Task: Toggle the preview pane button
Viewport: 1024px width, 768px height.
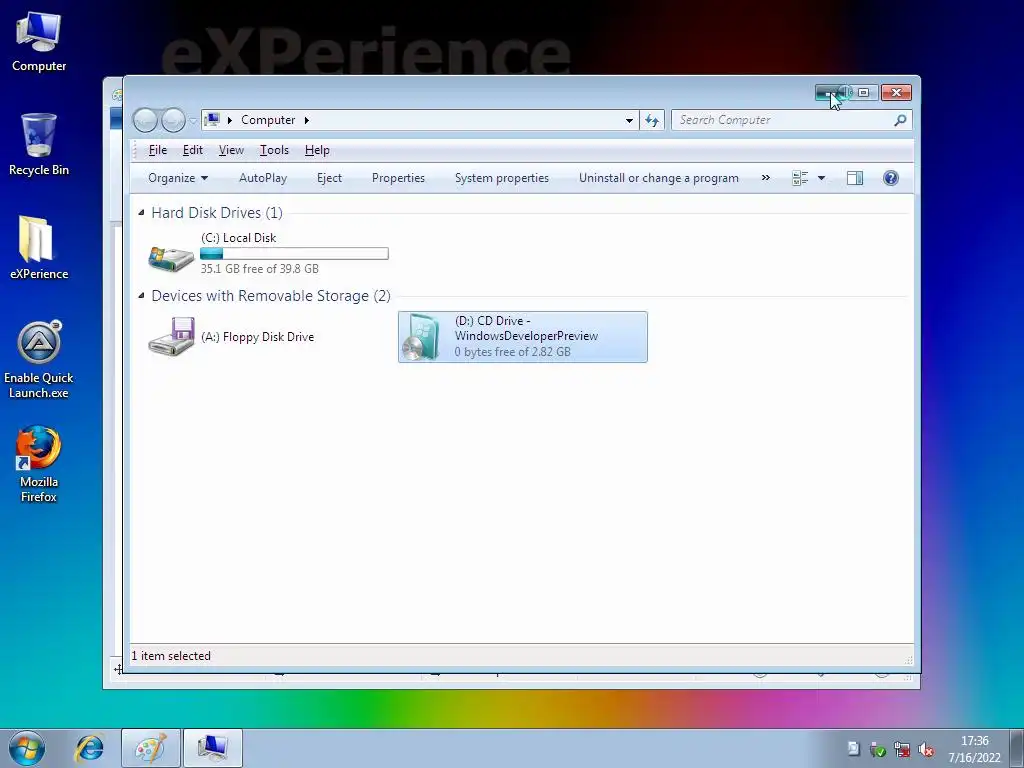Action: pyautogui.click(x=855, y=178)
